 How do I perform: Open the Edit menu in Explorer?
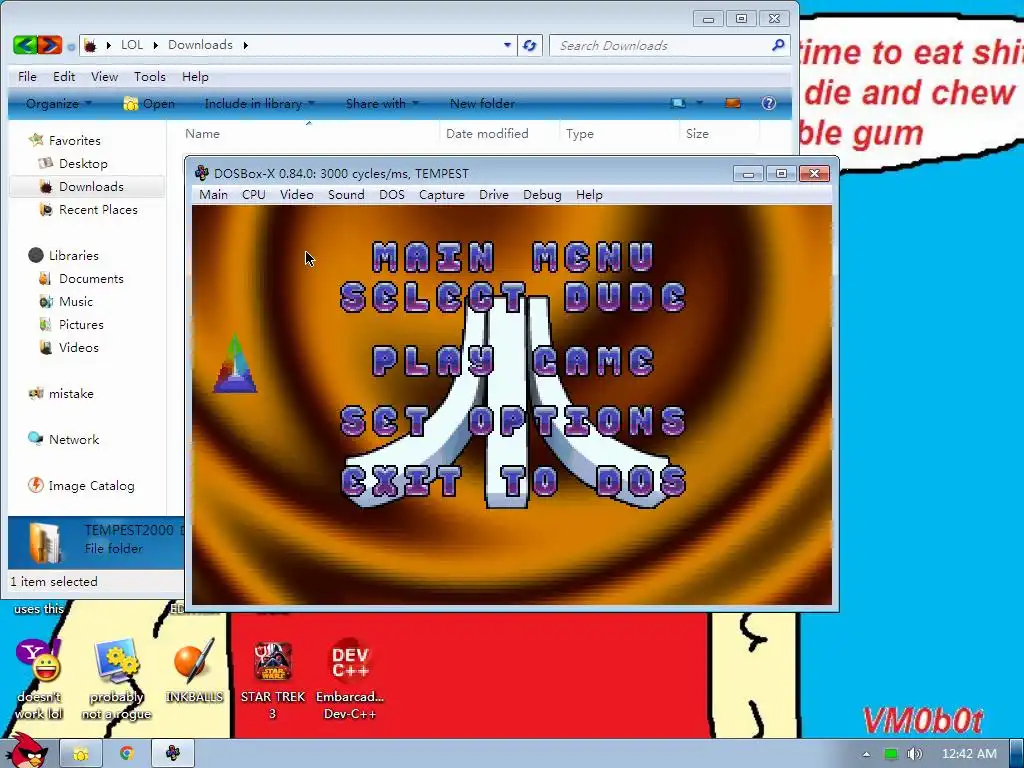tap(63, 76)
